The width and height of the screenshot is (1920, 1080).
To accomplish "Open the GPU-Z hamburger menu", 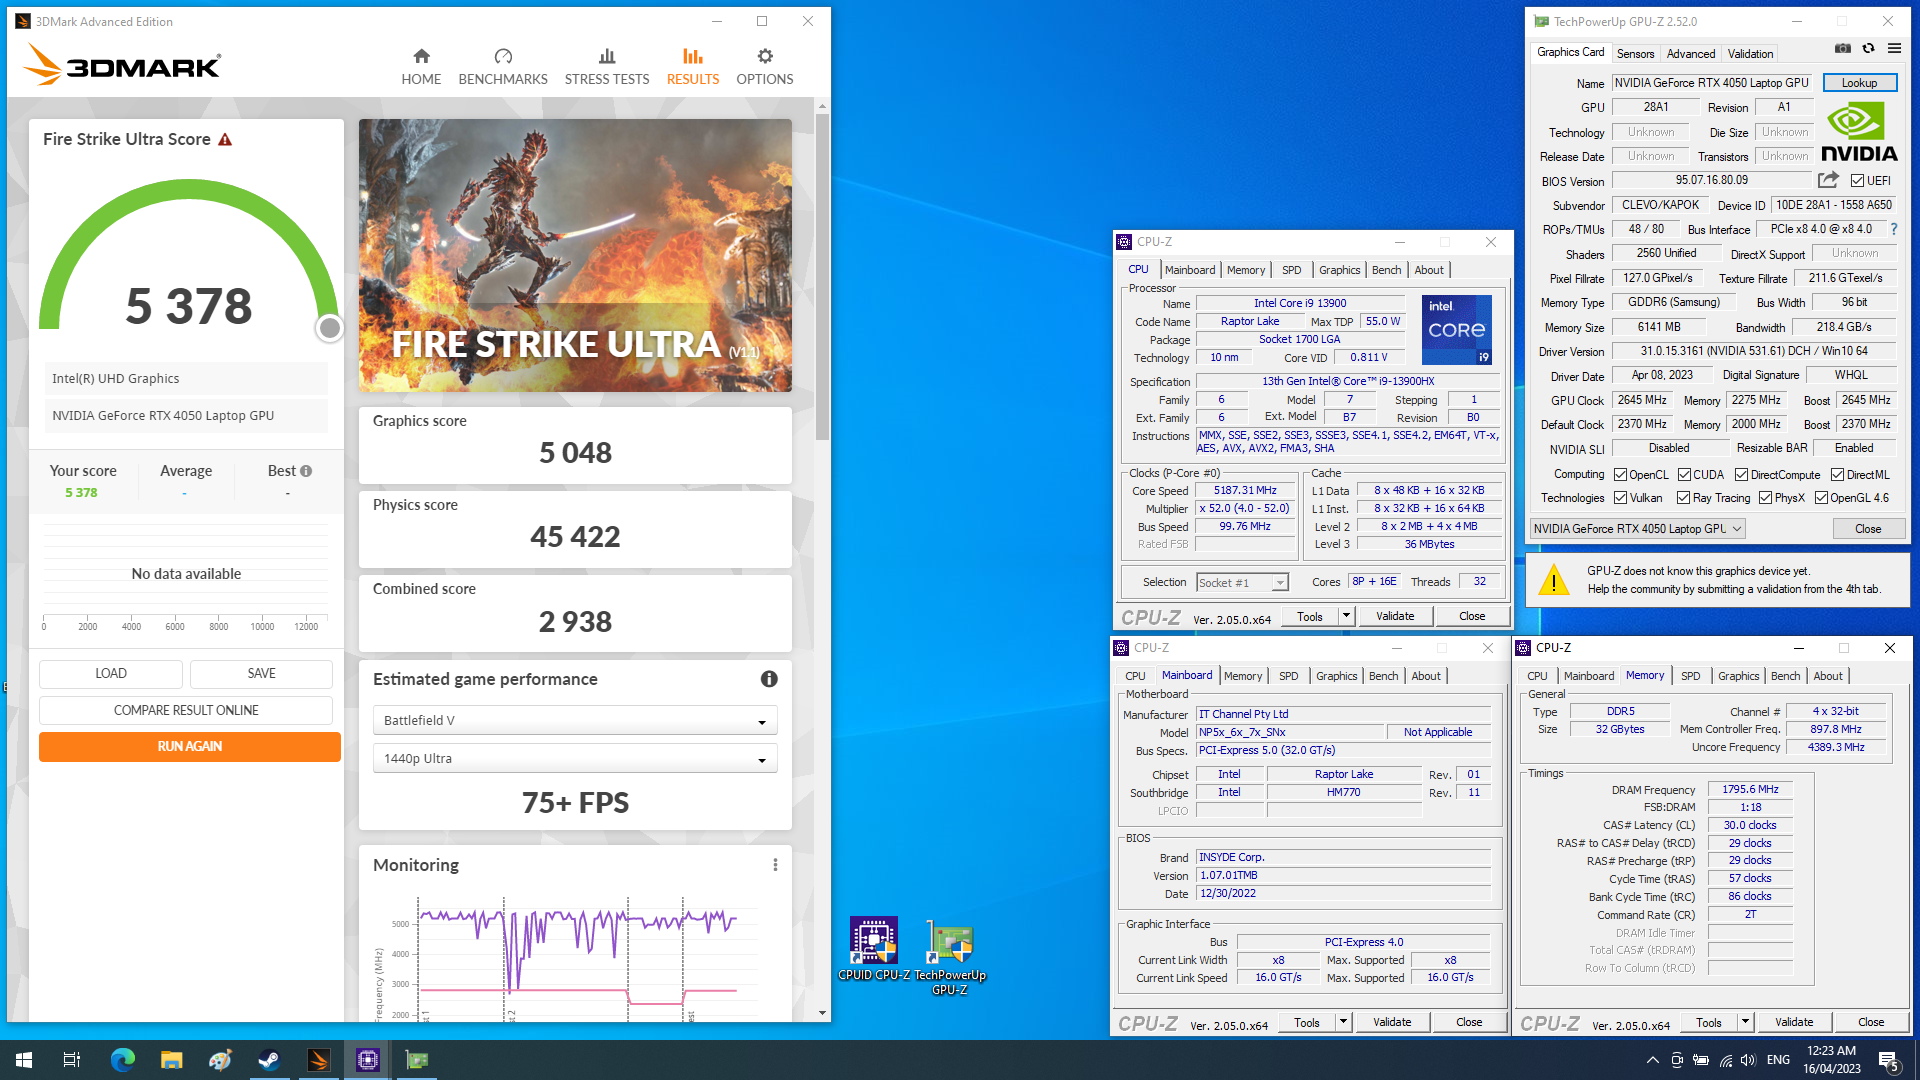I will (x=1894, y=49).
